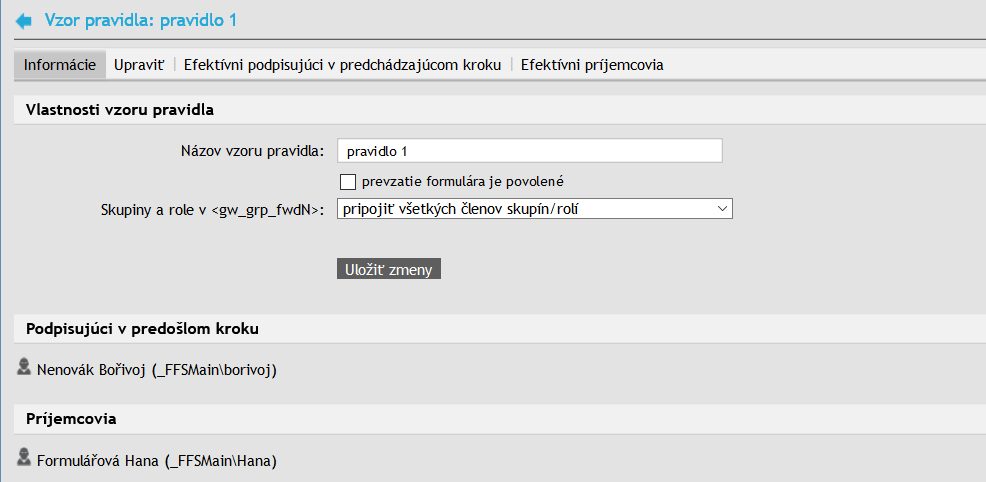Click the 'Názov vzoru pravidla:' field label
The height and width of the screenshot is (482, 986).
click(x=250, y=151)
